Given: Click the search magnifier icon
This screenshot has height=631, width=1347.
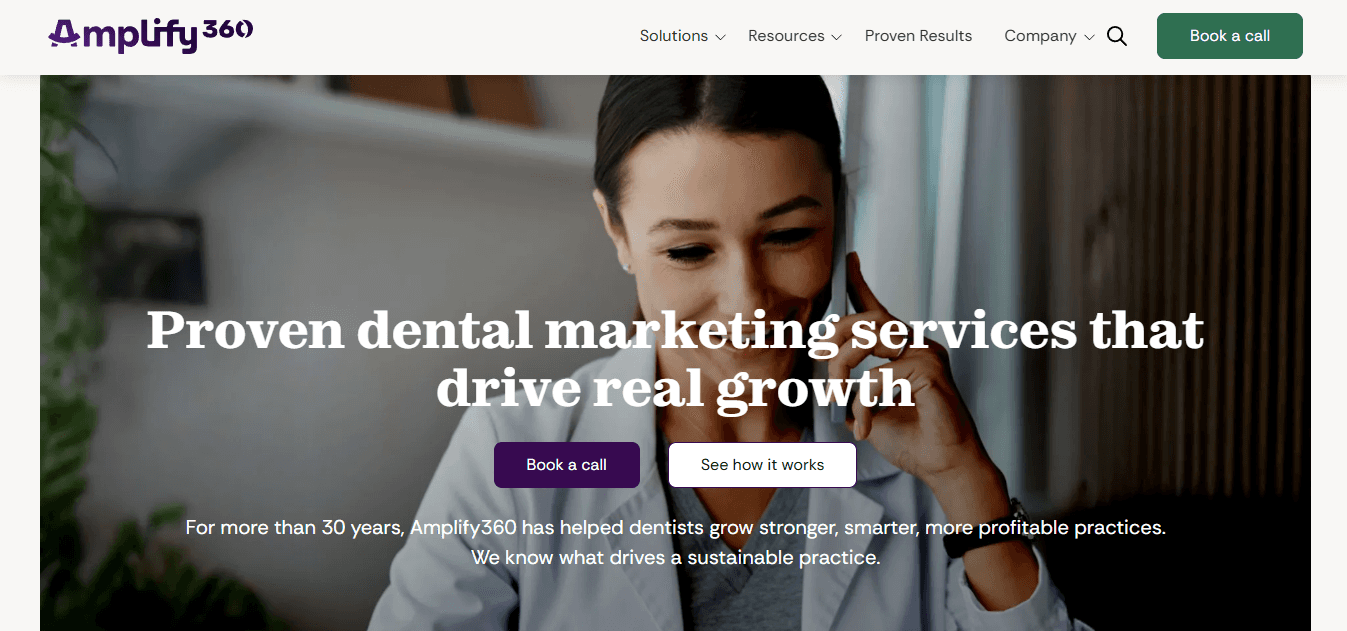Looking at the screenshot, I should tap(1117, 37).
